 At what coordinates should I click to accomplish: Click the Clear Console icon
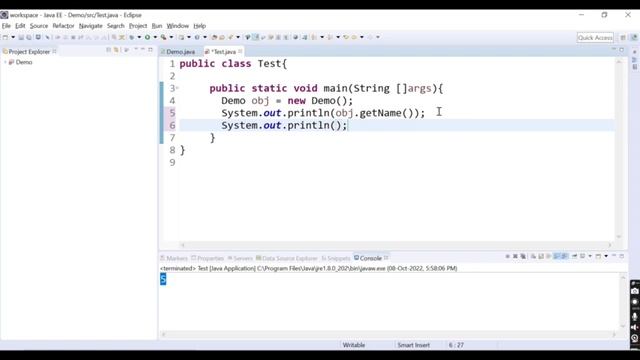[533, 256]
